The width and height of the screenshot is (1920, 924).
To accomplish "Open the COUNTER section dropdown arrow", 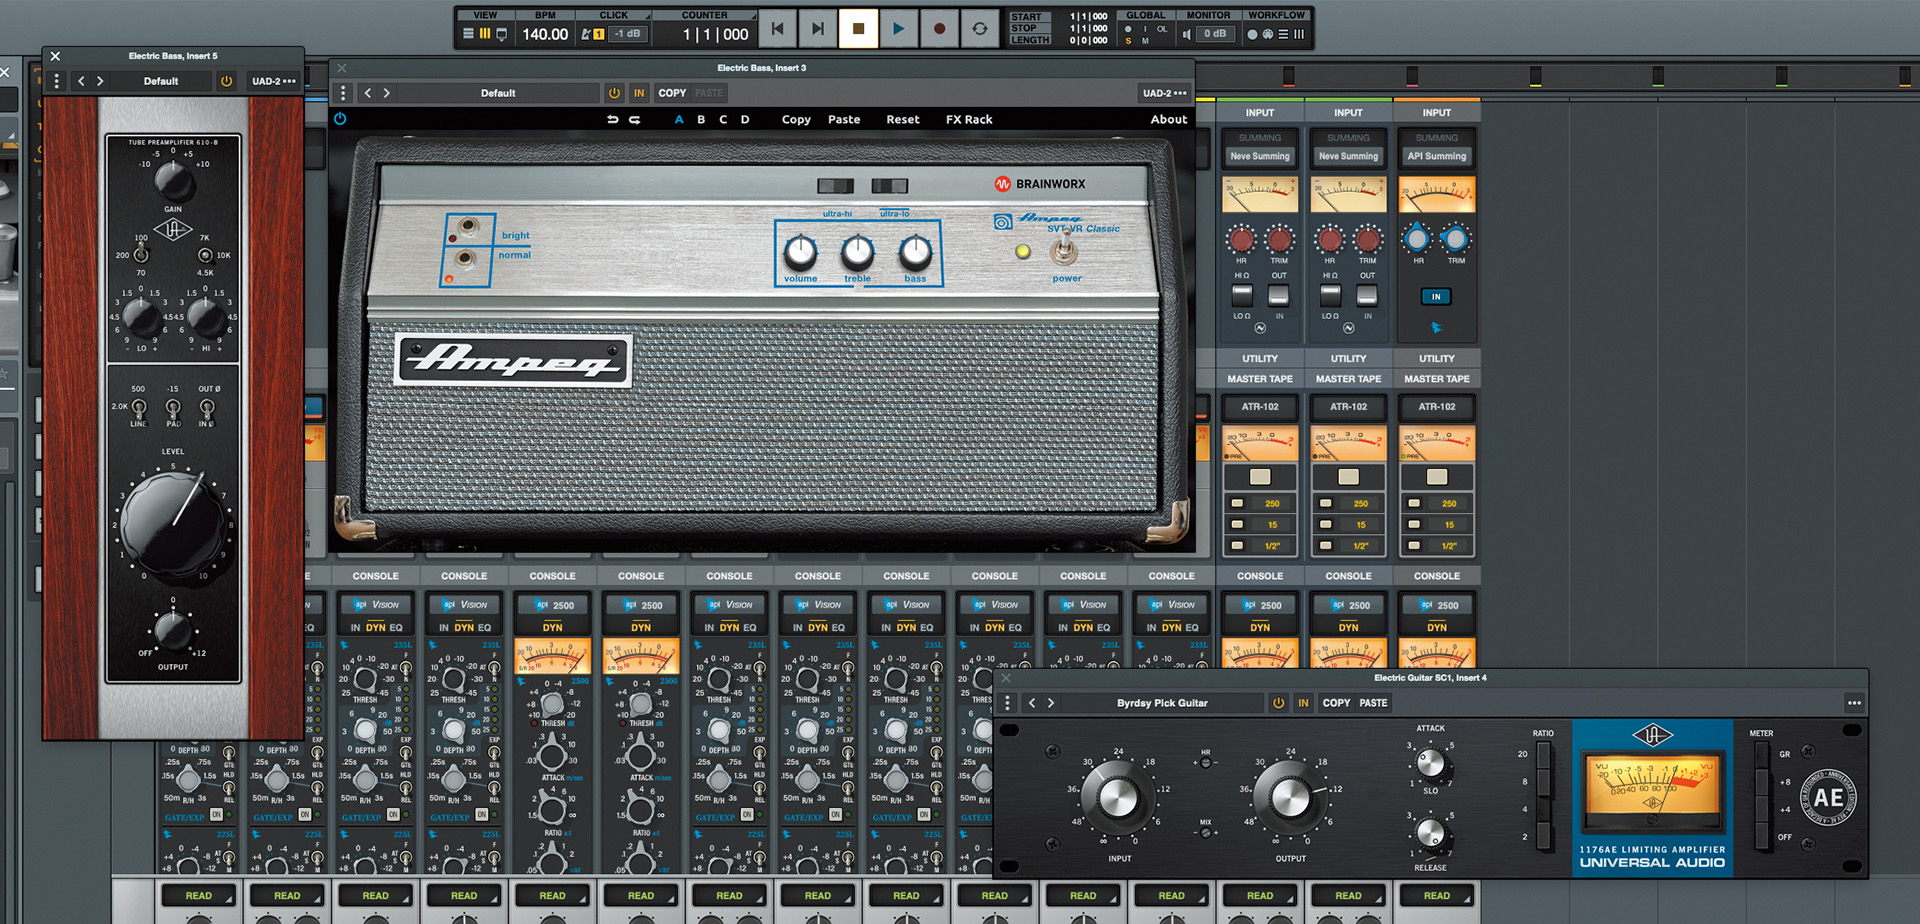I will coord(752,16).
